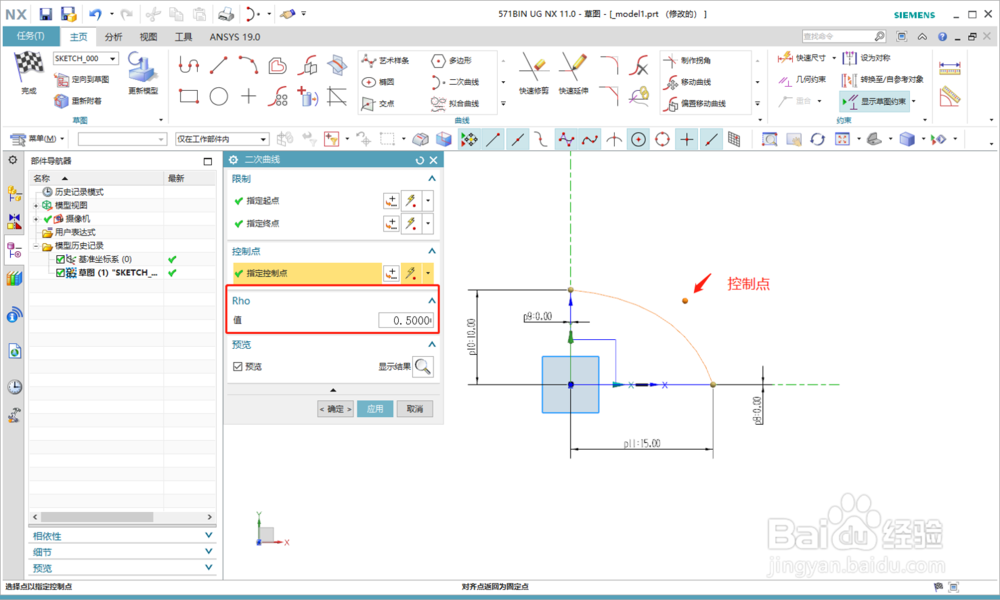Select the Circle sketch tool
1000x600 pixels.
(x=219, y=96)
